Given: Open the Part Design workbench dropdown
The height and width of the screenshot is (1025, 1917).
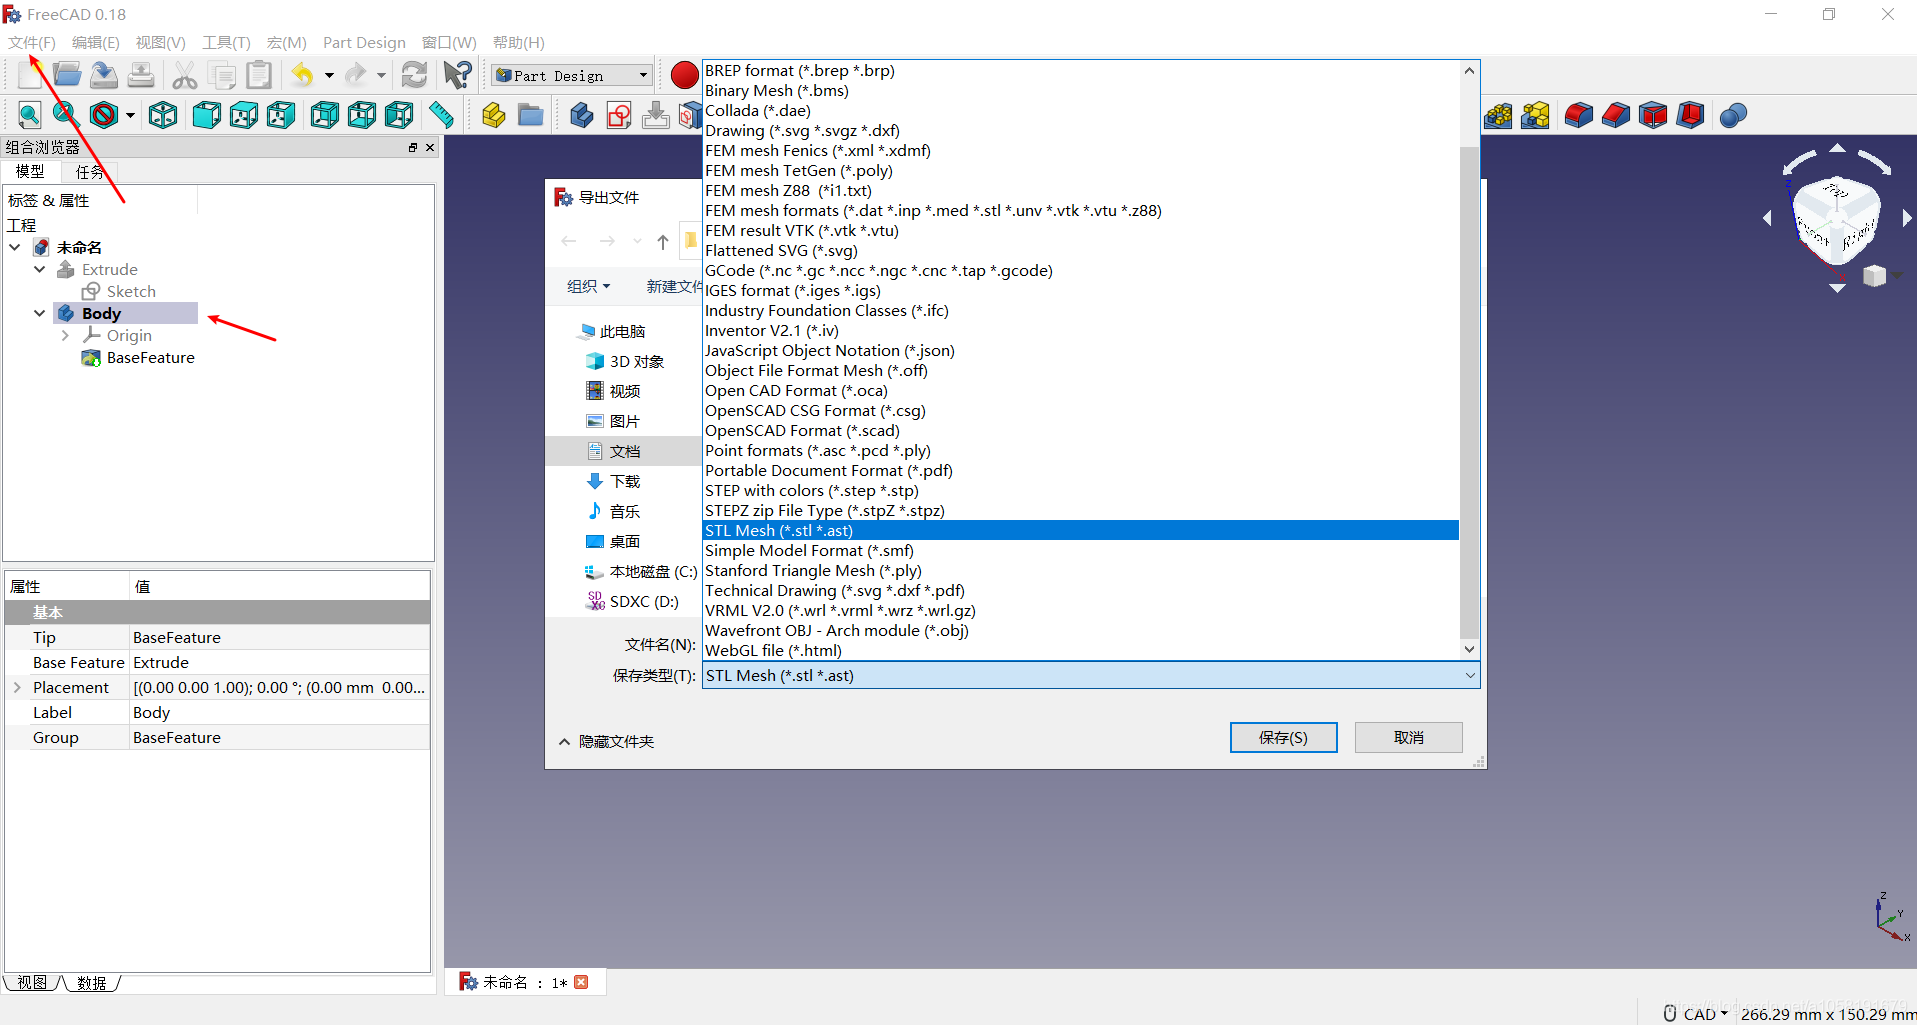Looking at the screenshot, I should [572, 75].
